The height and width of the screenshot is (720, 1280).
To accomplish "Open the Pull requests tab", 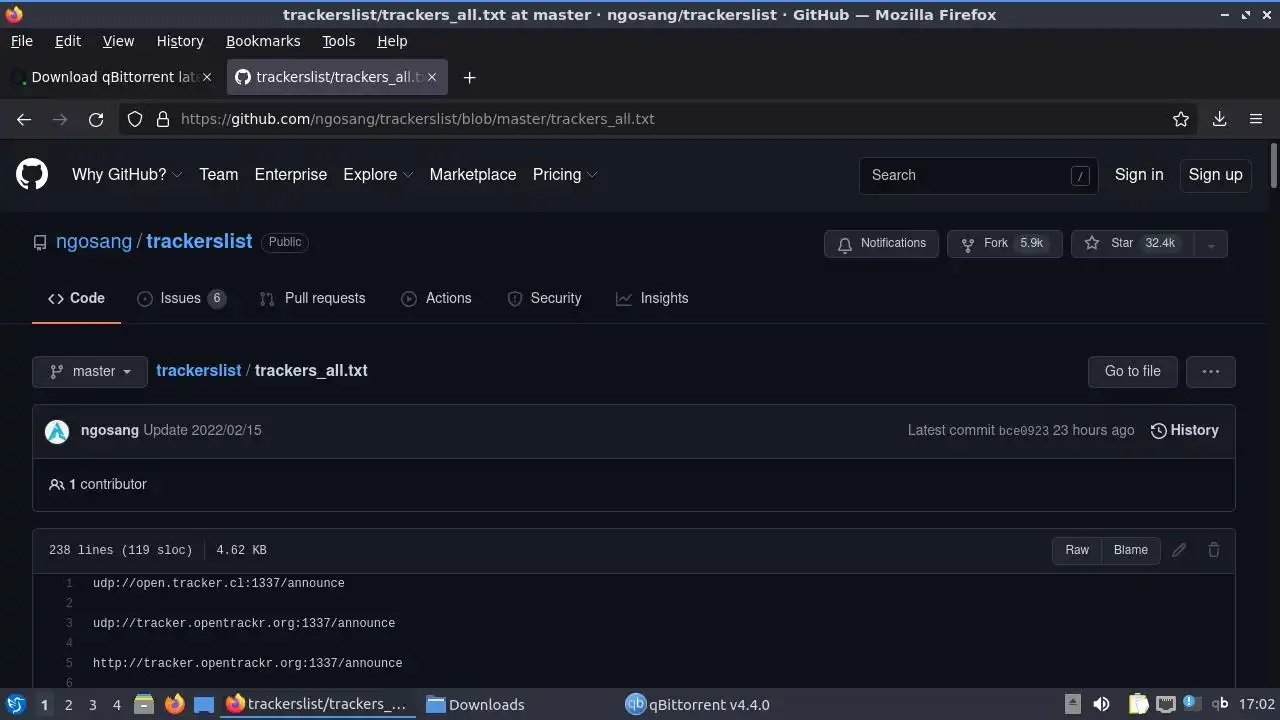I will 312,298.
